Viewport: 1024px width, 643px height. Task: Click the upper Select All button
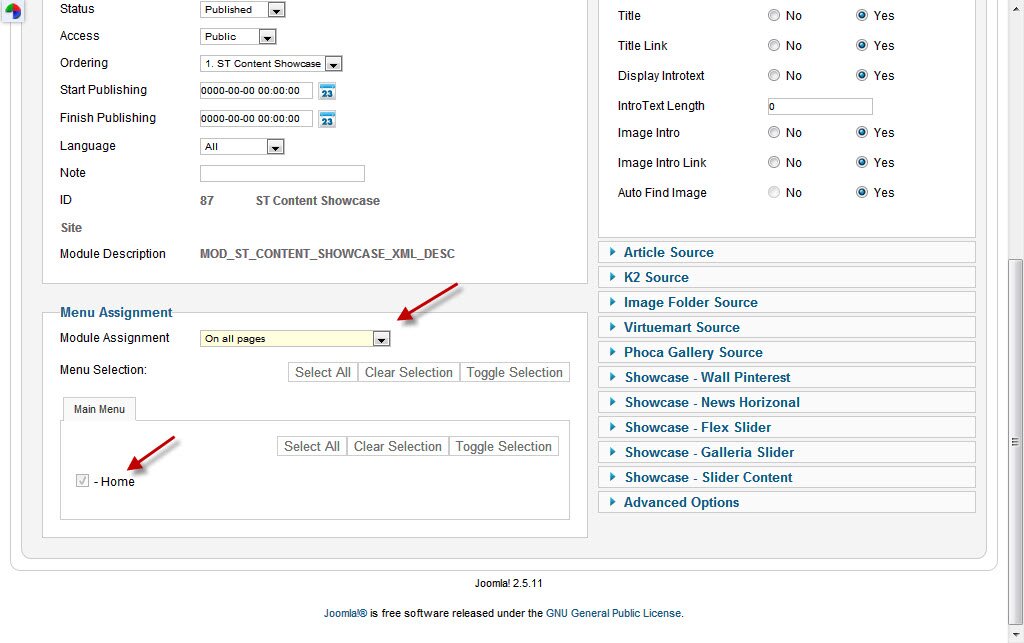(322, 373)
